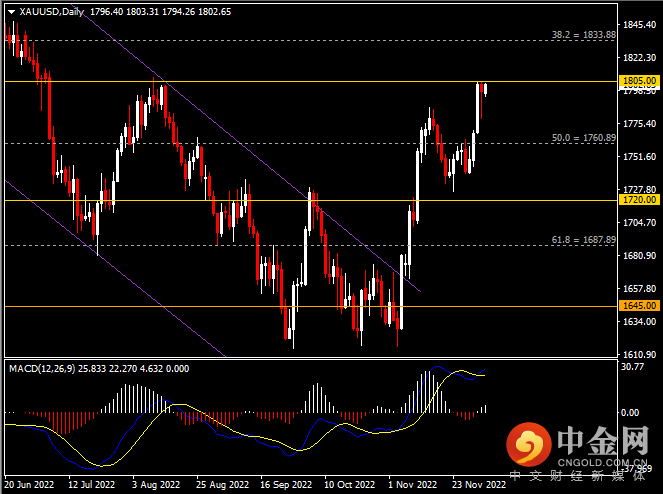Image resolution: width=663 pixels, height=494 pixels.
Task: Click the 38.2 = 1833.88 Fibonacci label
Action: (582, 34)
